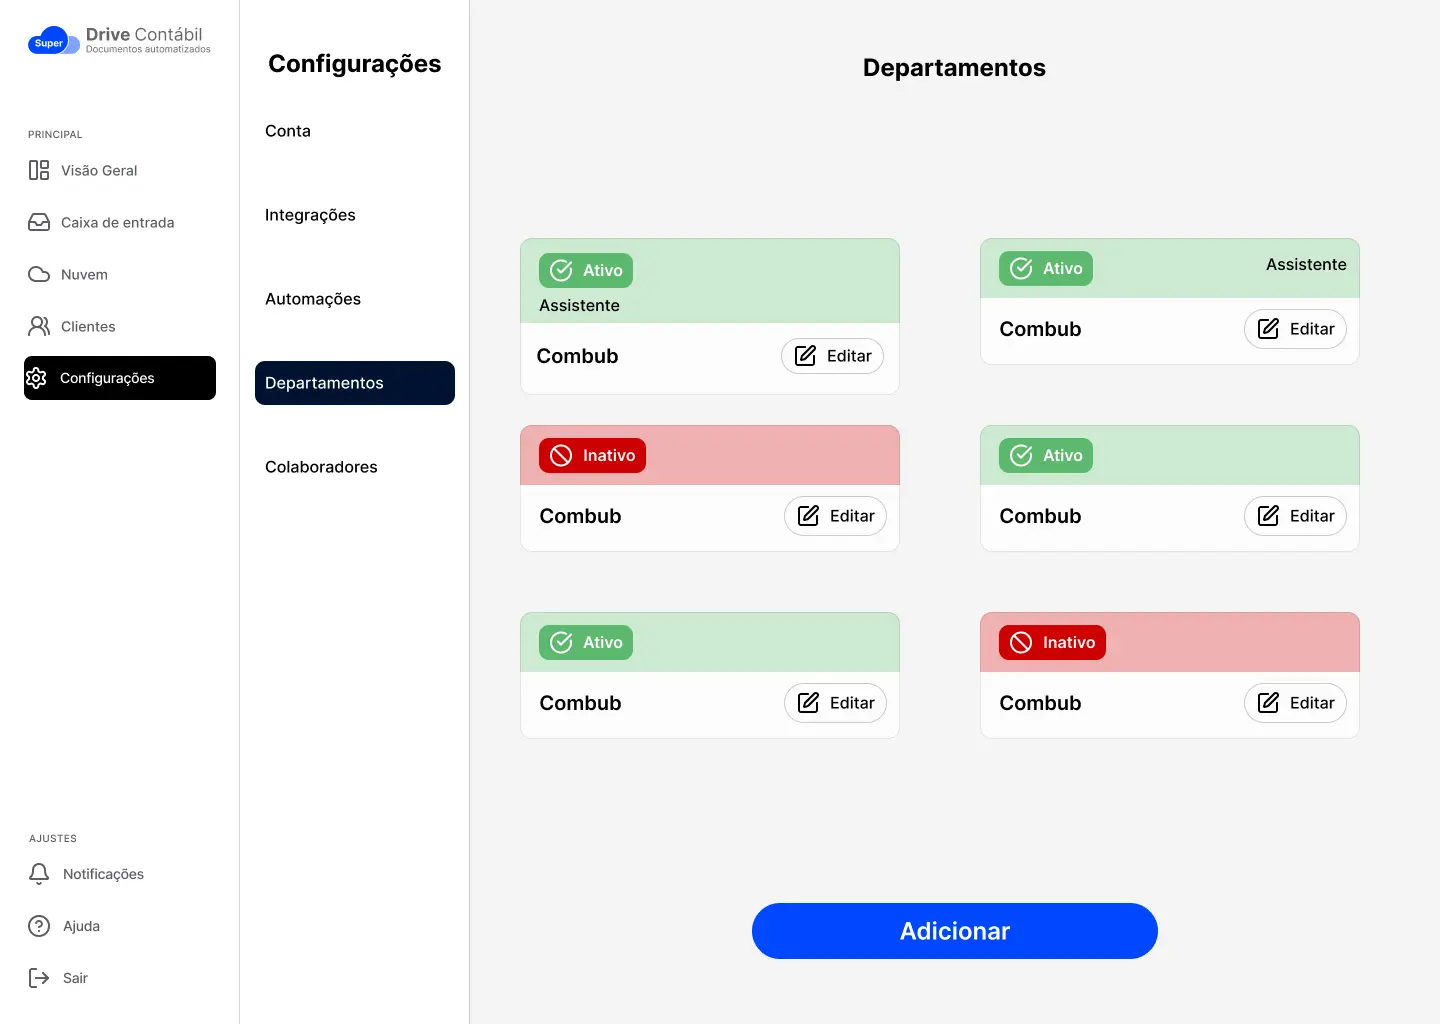Click the Notificações bell icon
Image resolution: width=1440 pixels, height=1024 pixels.
click(x=39, y=874)
